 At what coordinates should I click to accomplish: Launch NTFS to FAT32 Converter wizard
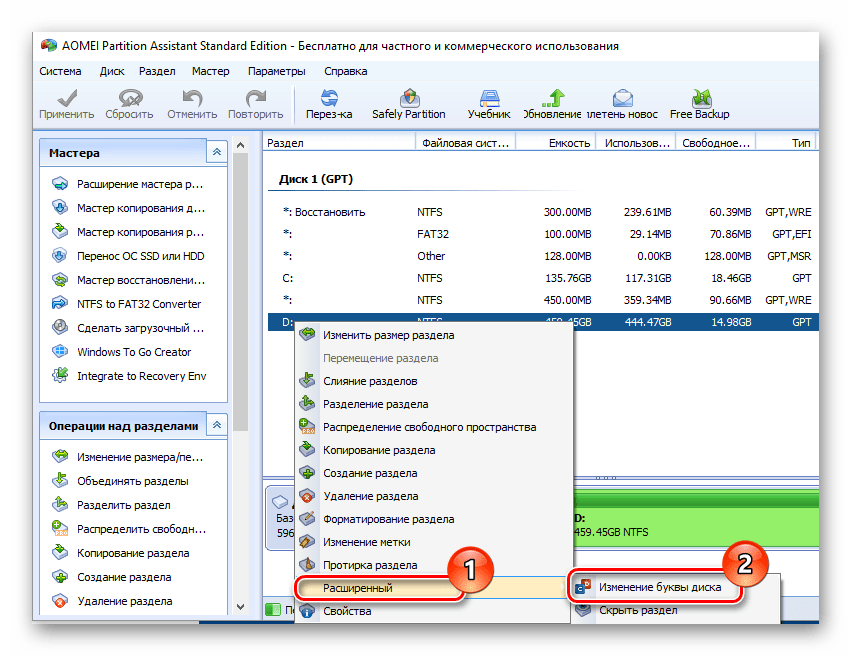click(138, 304)
